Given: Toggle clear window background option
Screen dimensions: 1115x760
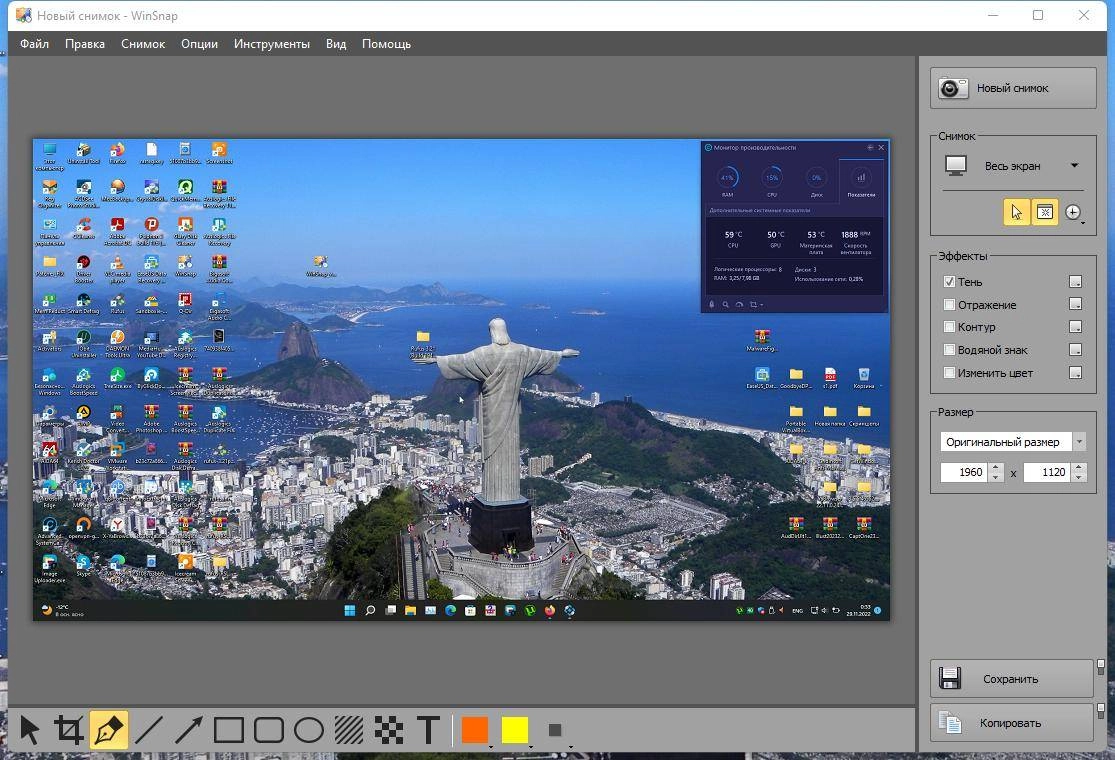Looking at the screenshot, I should 1045,212.
